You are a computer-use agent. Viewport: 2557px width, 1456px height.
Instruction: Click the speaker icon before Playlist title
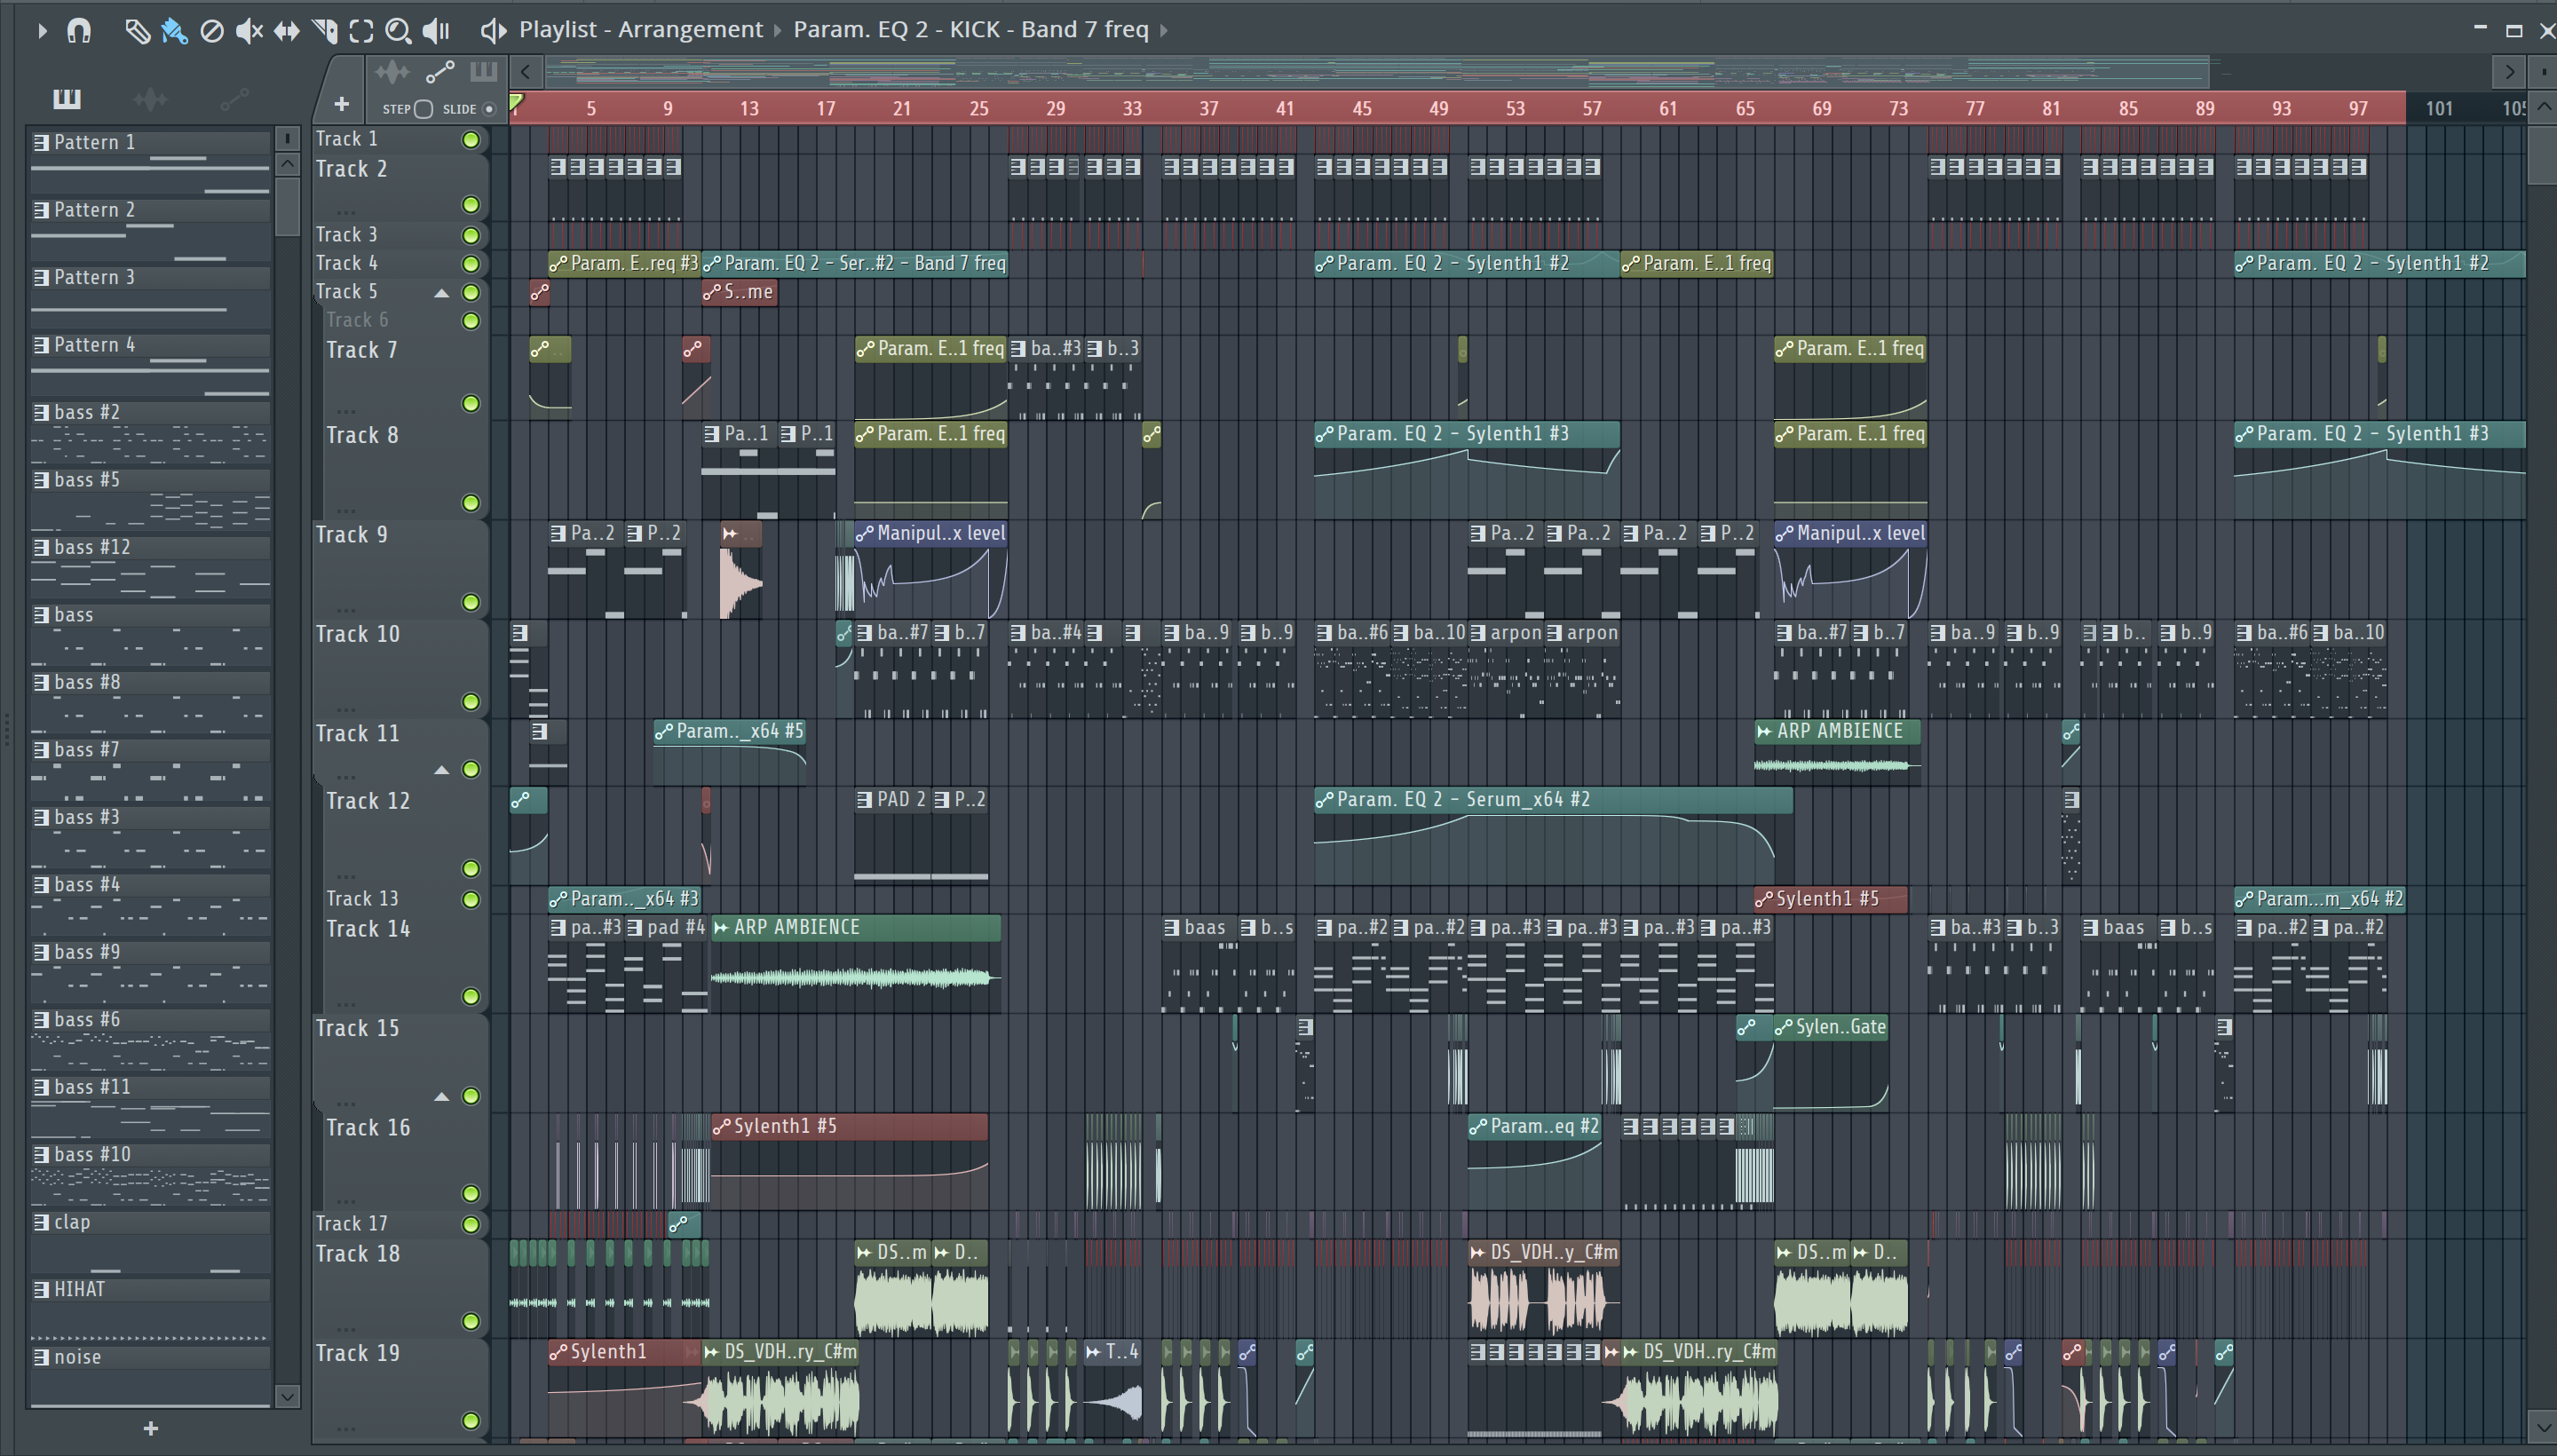point(492,30)
